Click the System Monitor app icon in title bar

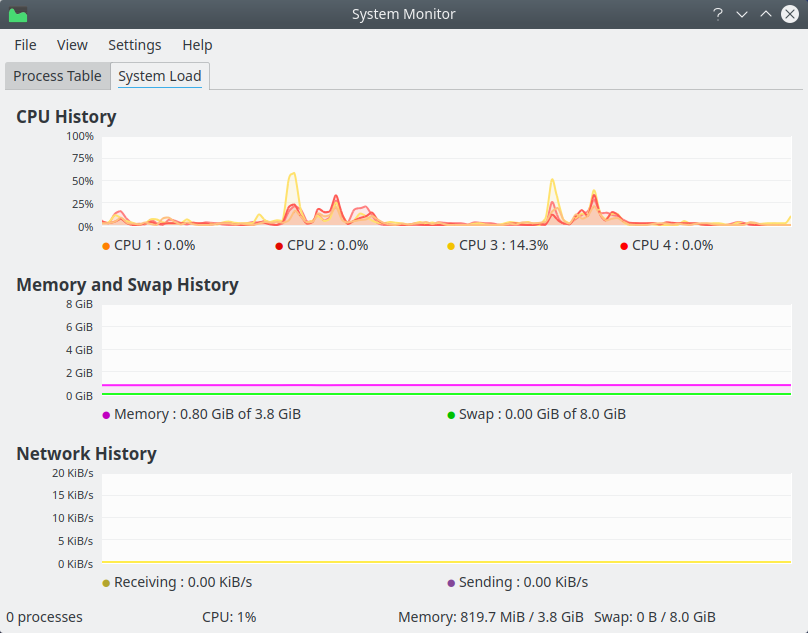18,14
